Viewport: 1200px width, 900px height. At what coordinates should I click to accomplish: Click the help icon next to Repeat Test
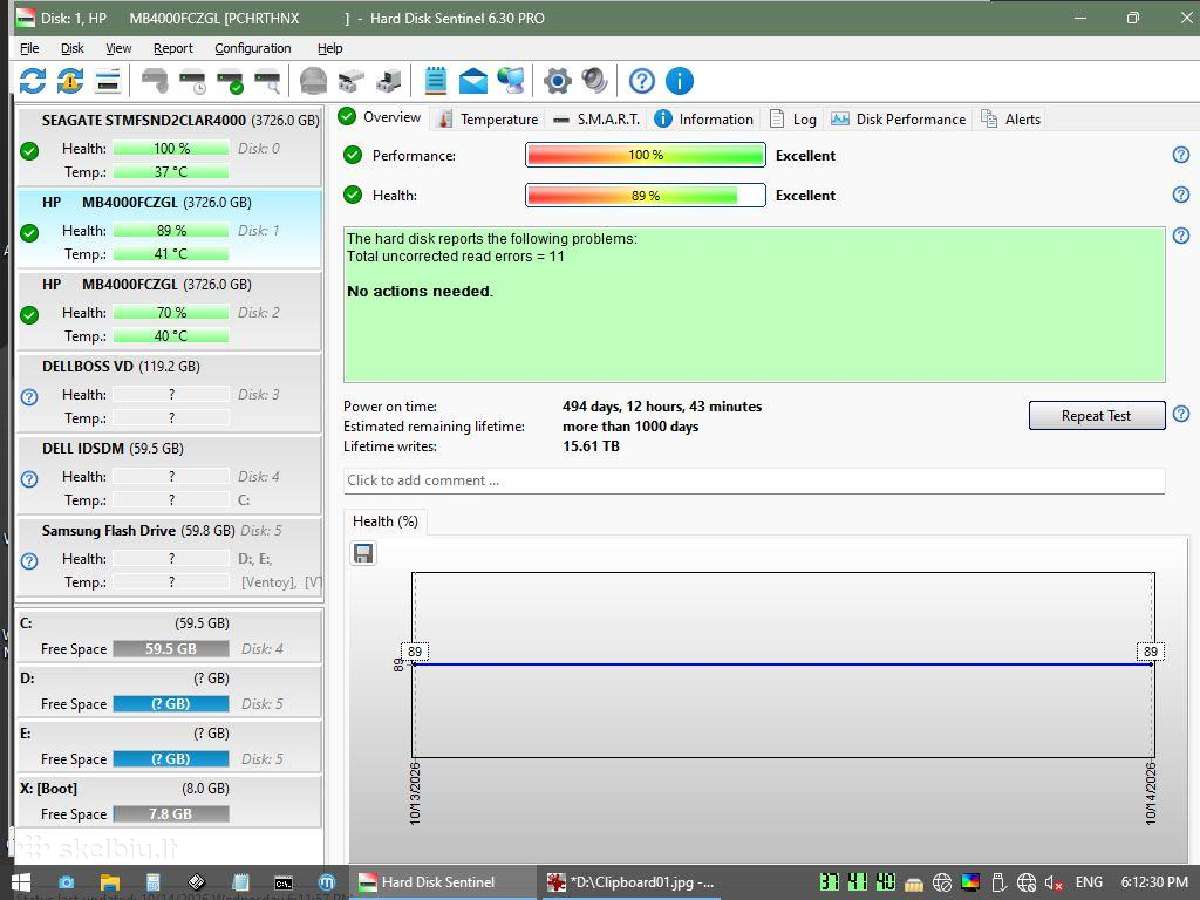click(x=1181, y=414)
